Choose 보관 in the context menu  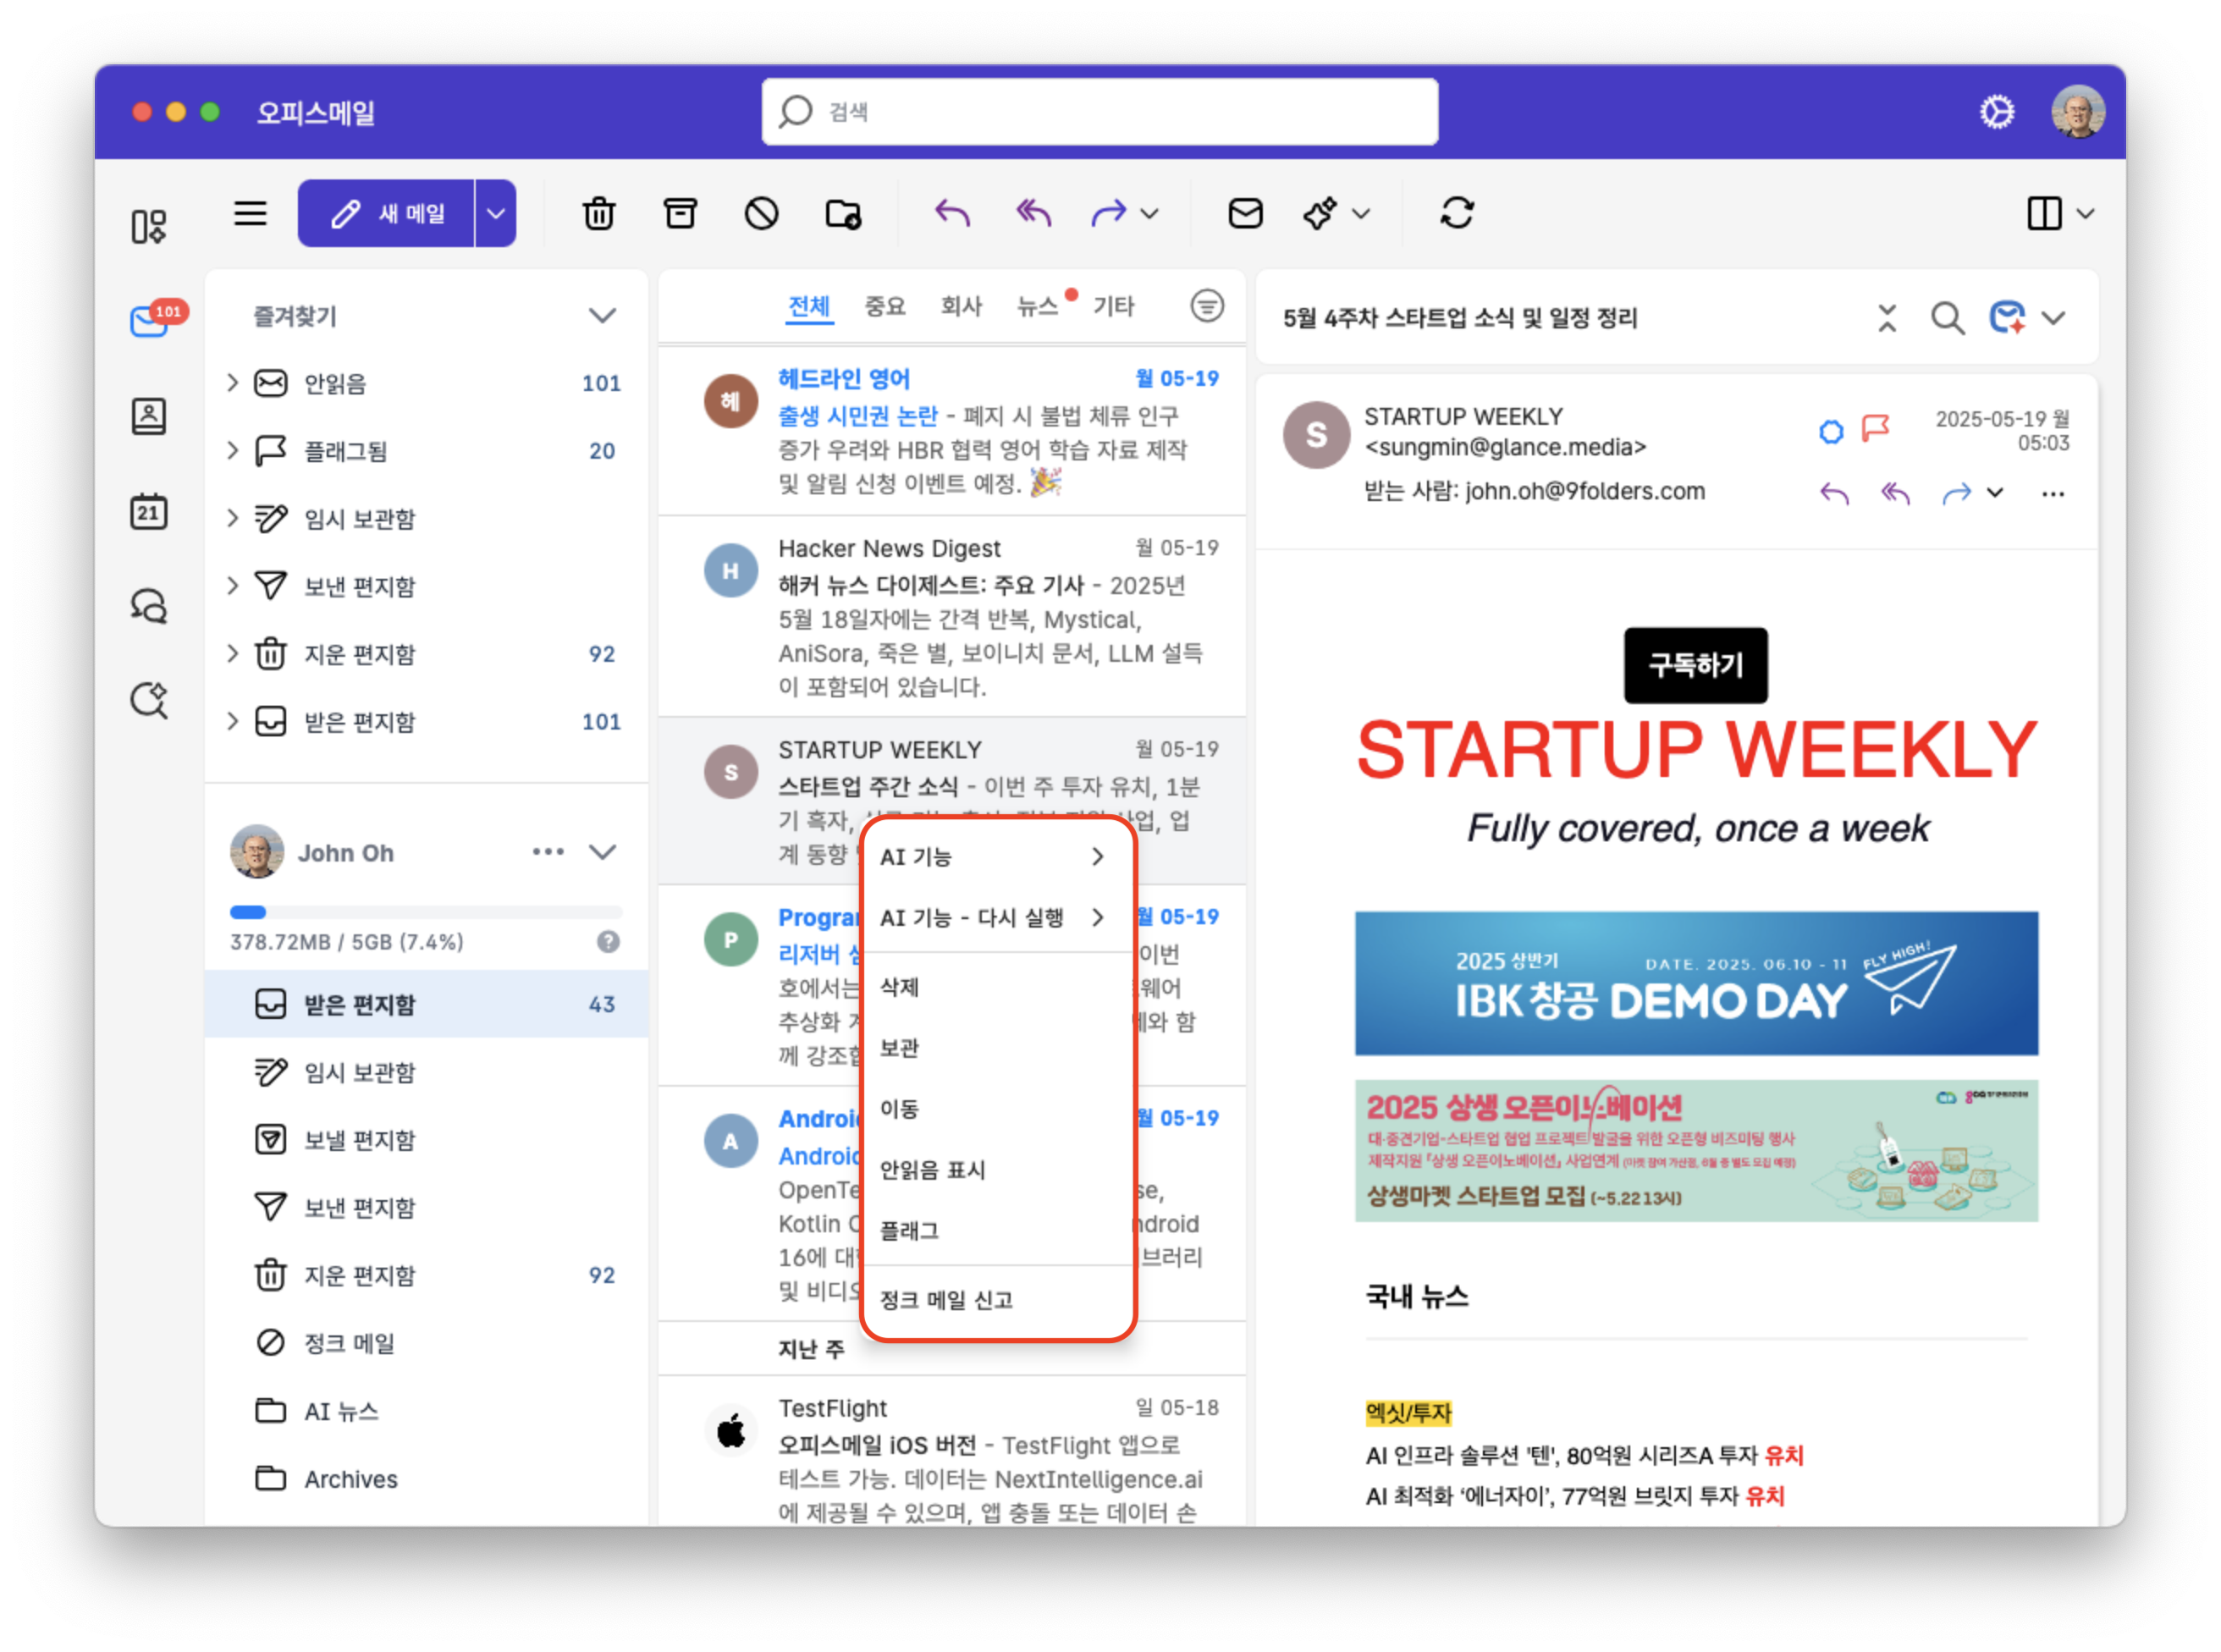(997, 1048)
